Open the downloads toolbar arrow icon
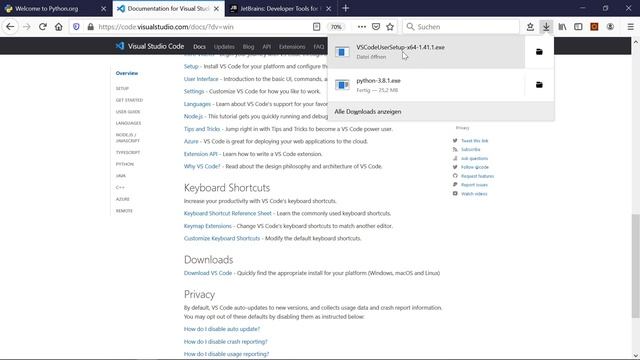This screenshot has width=640, height=360. 546,27
